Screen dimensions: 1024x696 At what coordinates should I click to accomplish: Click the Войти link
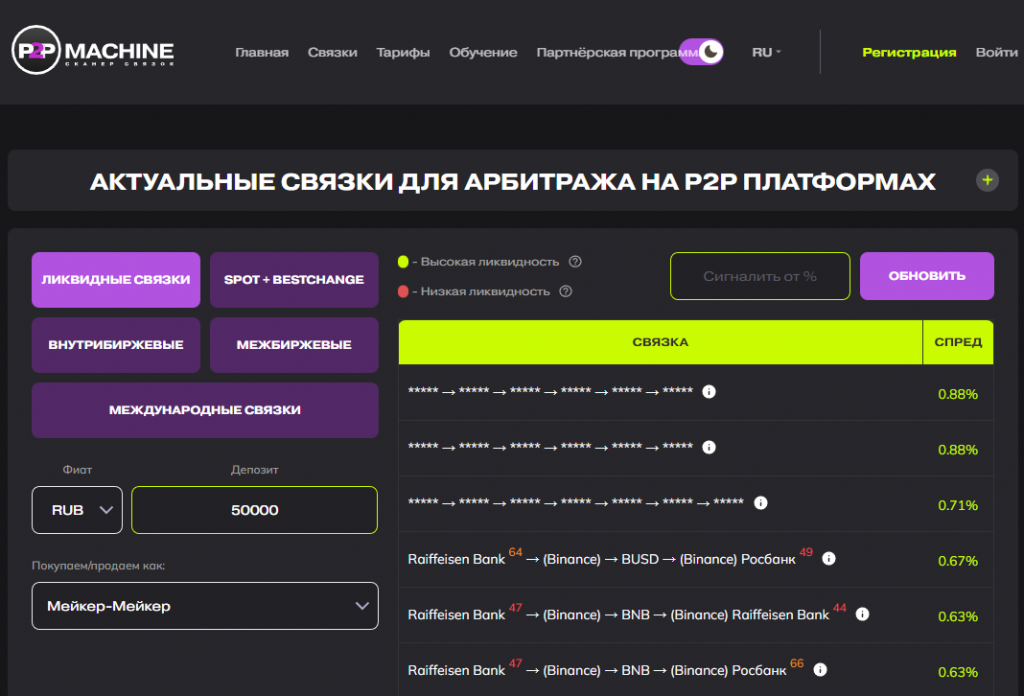pos(997,52)
